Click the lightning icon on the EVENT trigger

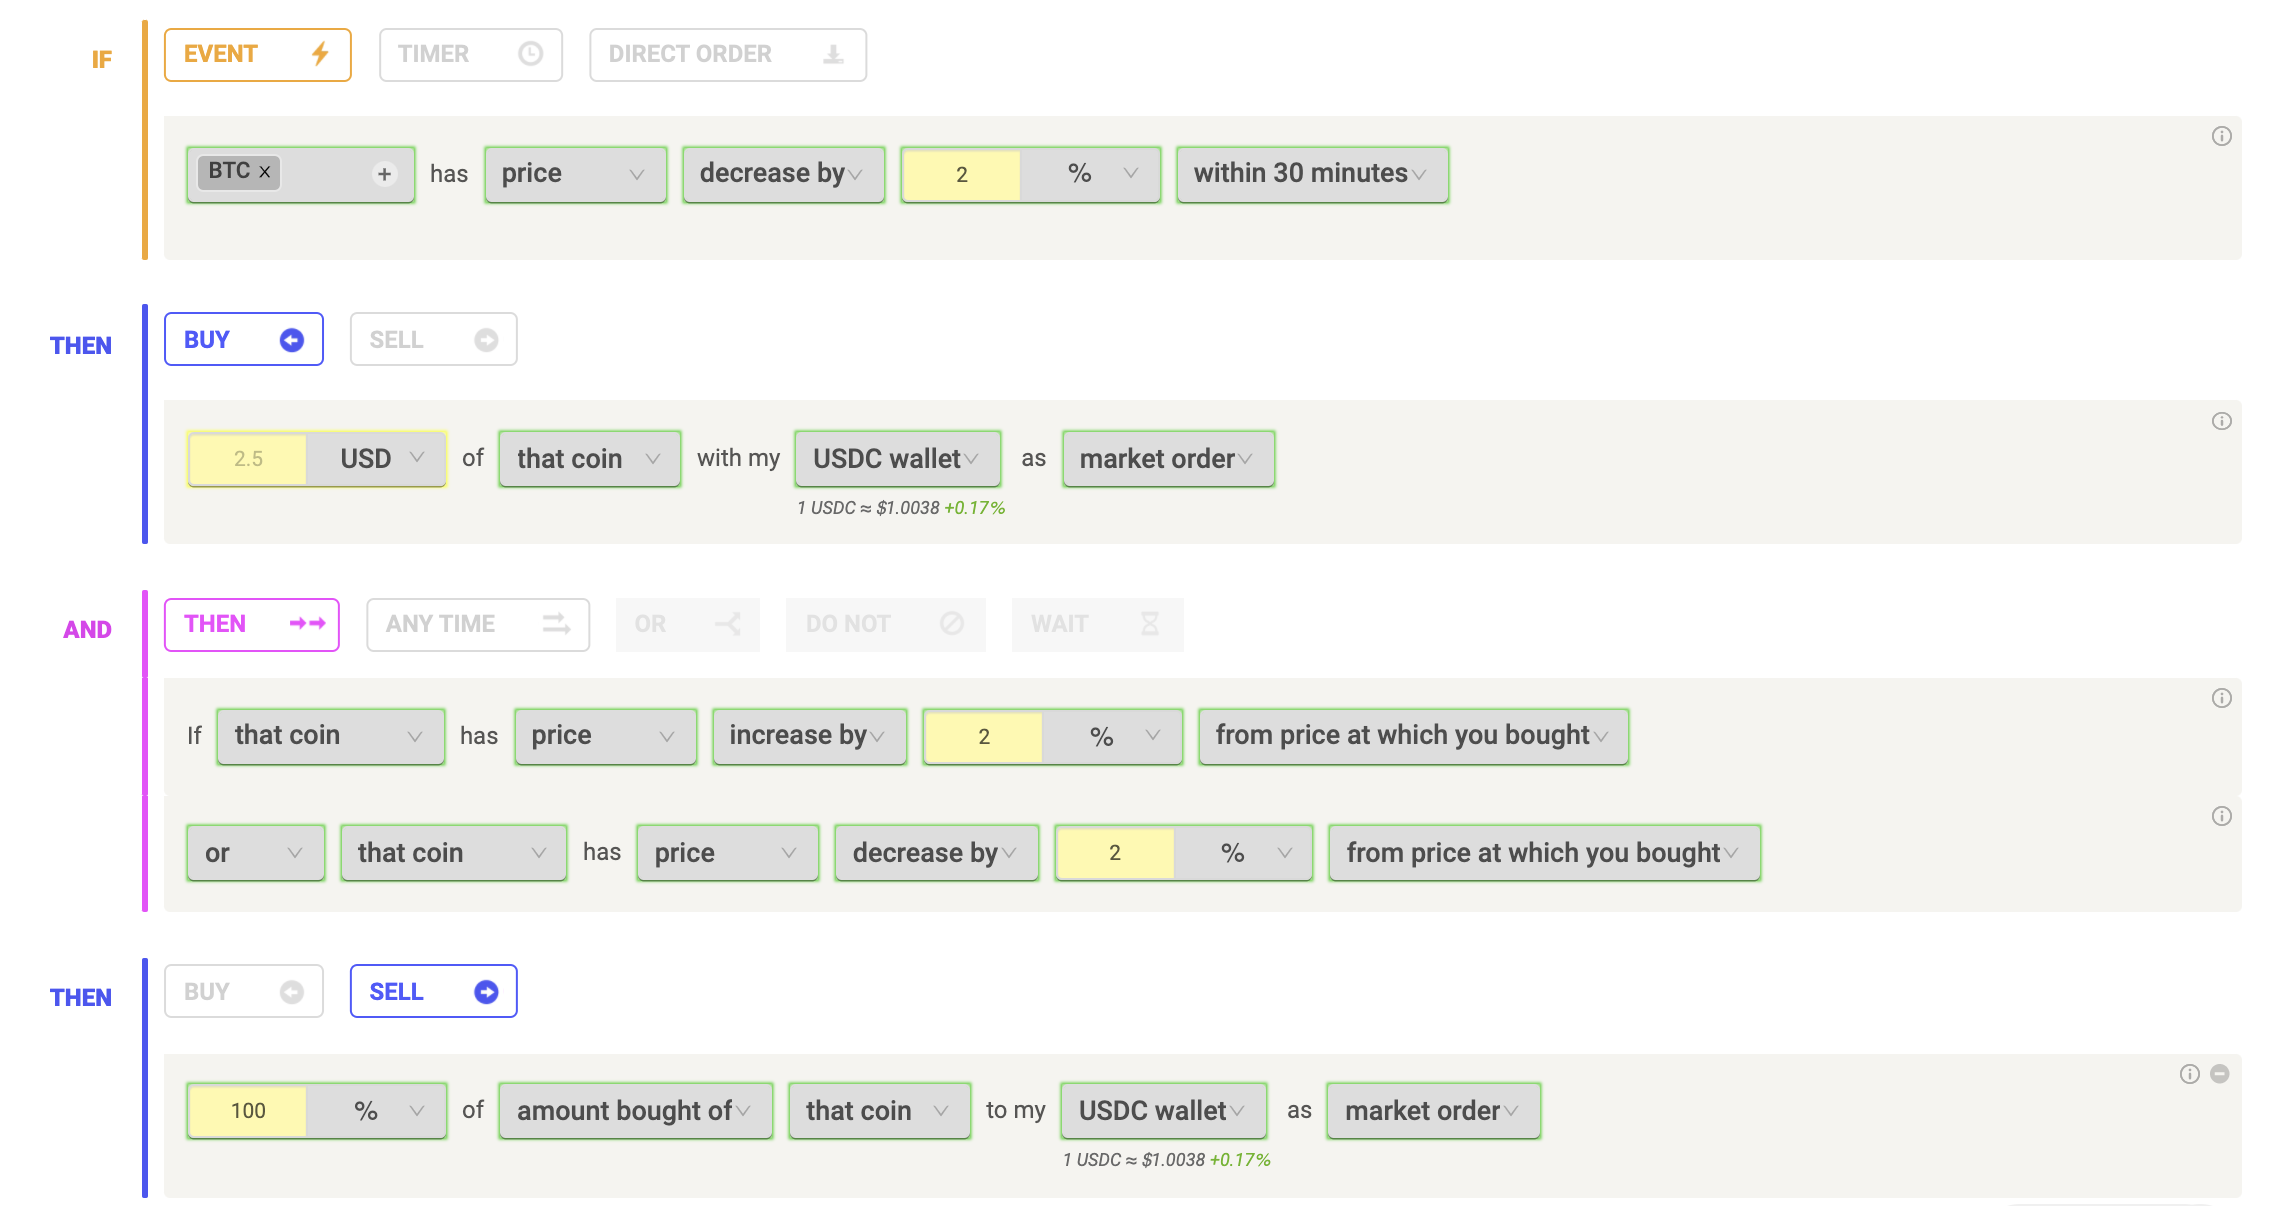pyautogui.click(x=318, y=54)
